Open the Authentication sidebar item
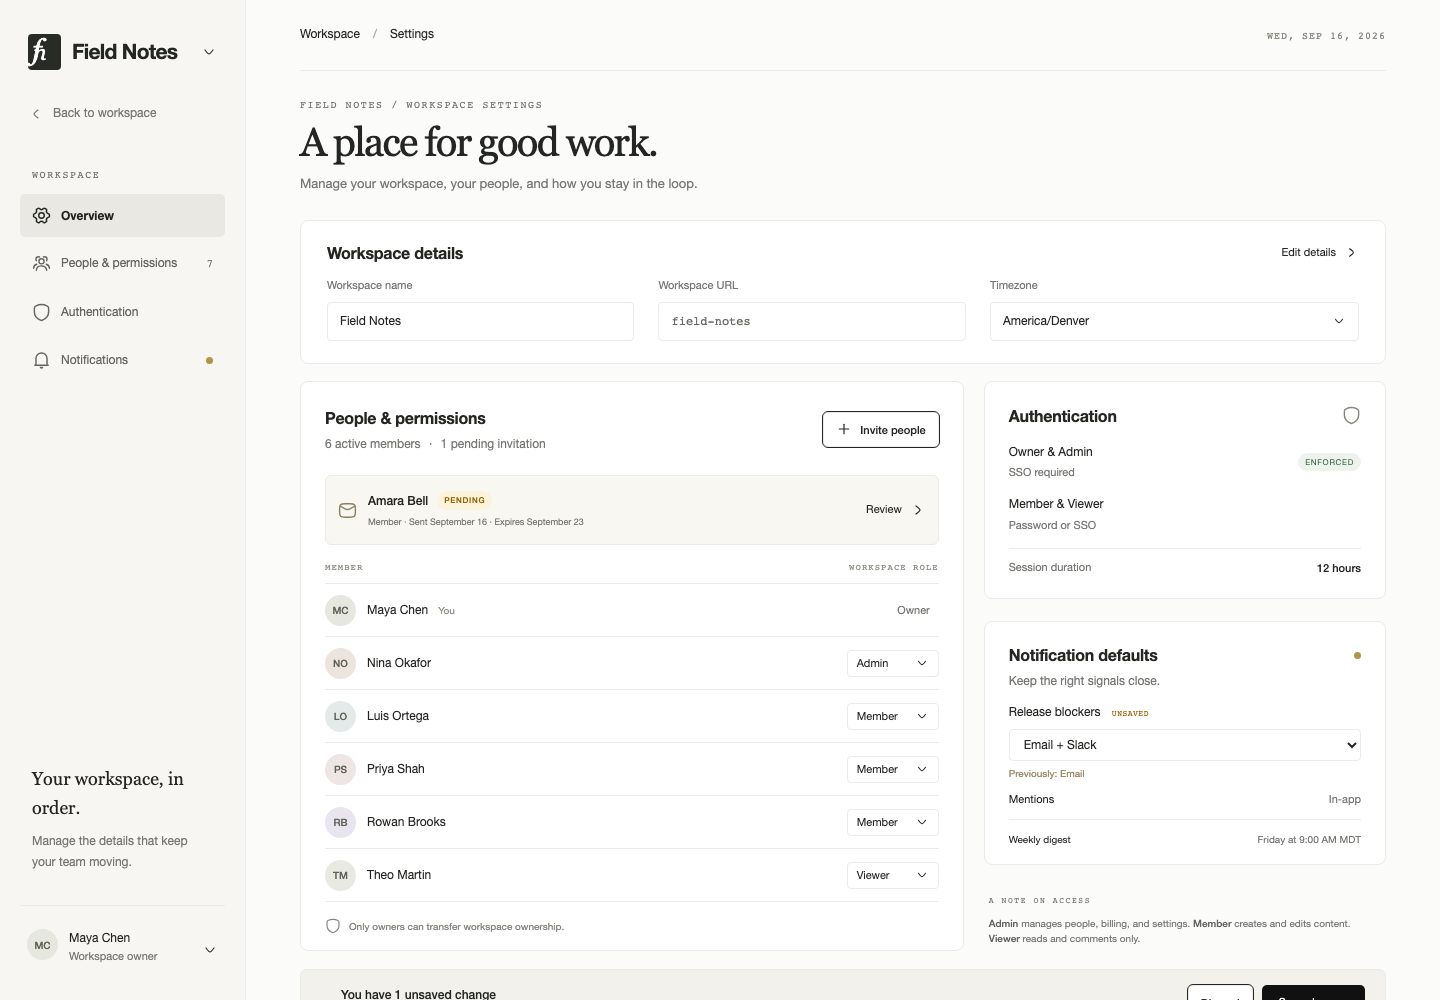Image resolution: width=1440 pixels, height=1000 pixels. [122, 312]
